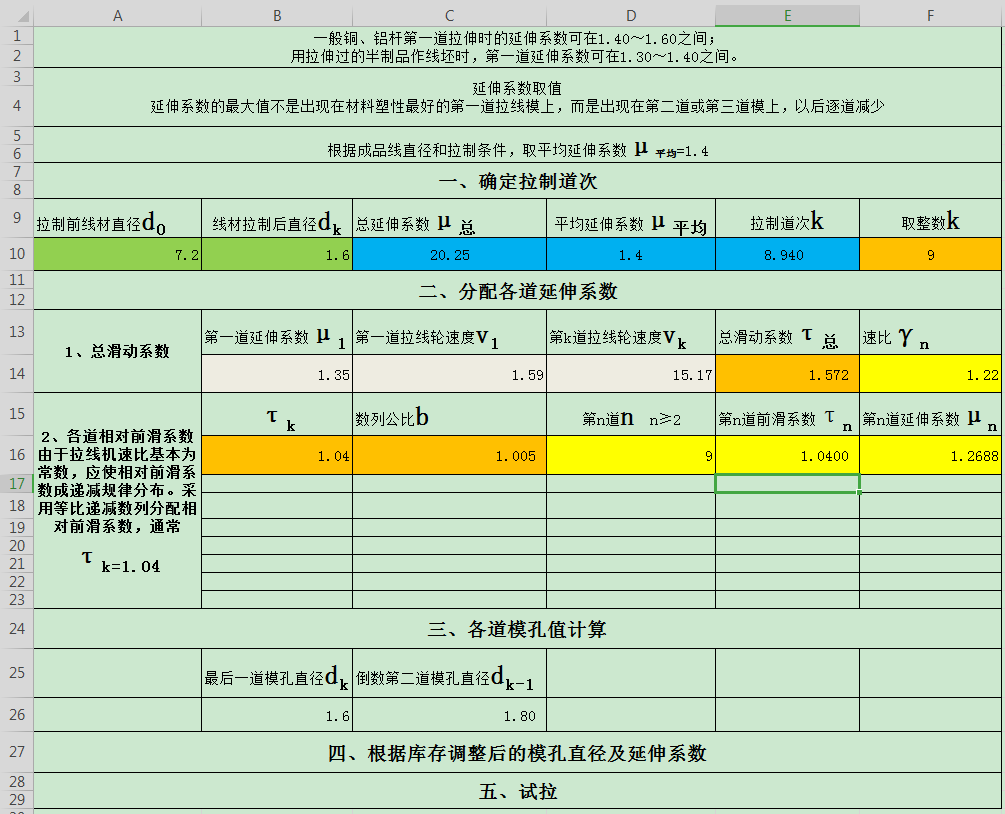
Task: Select cell showing 1.2688
Action: [x=930, y=455]
